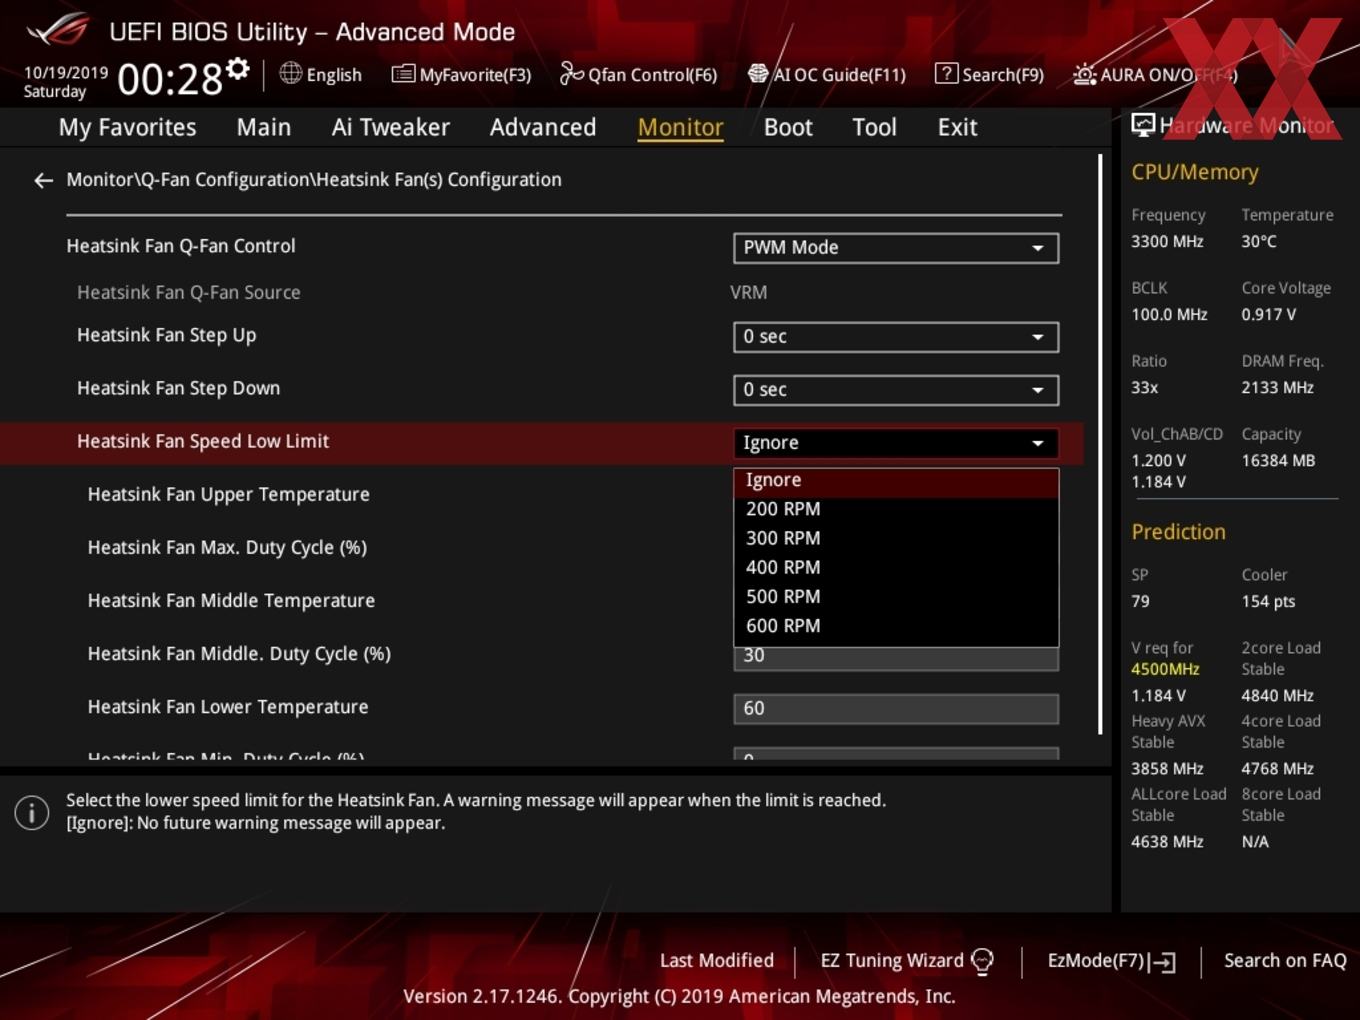Open Heatsink Fan Q-Fan Control PWM Mode dropdown
The height and width of the screenshot is (1020, 1360).
pos(896,248)
